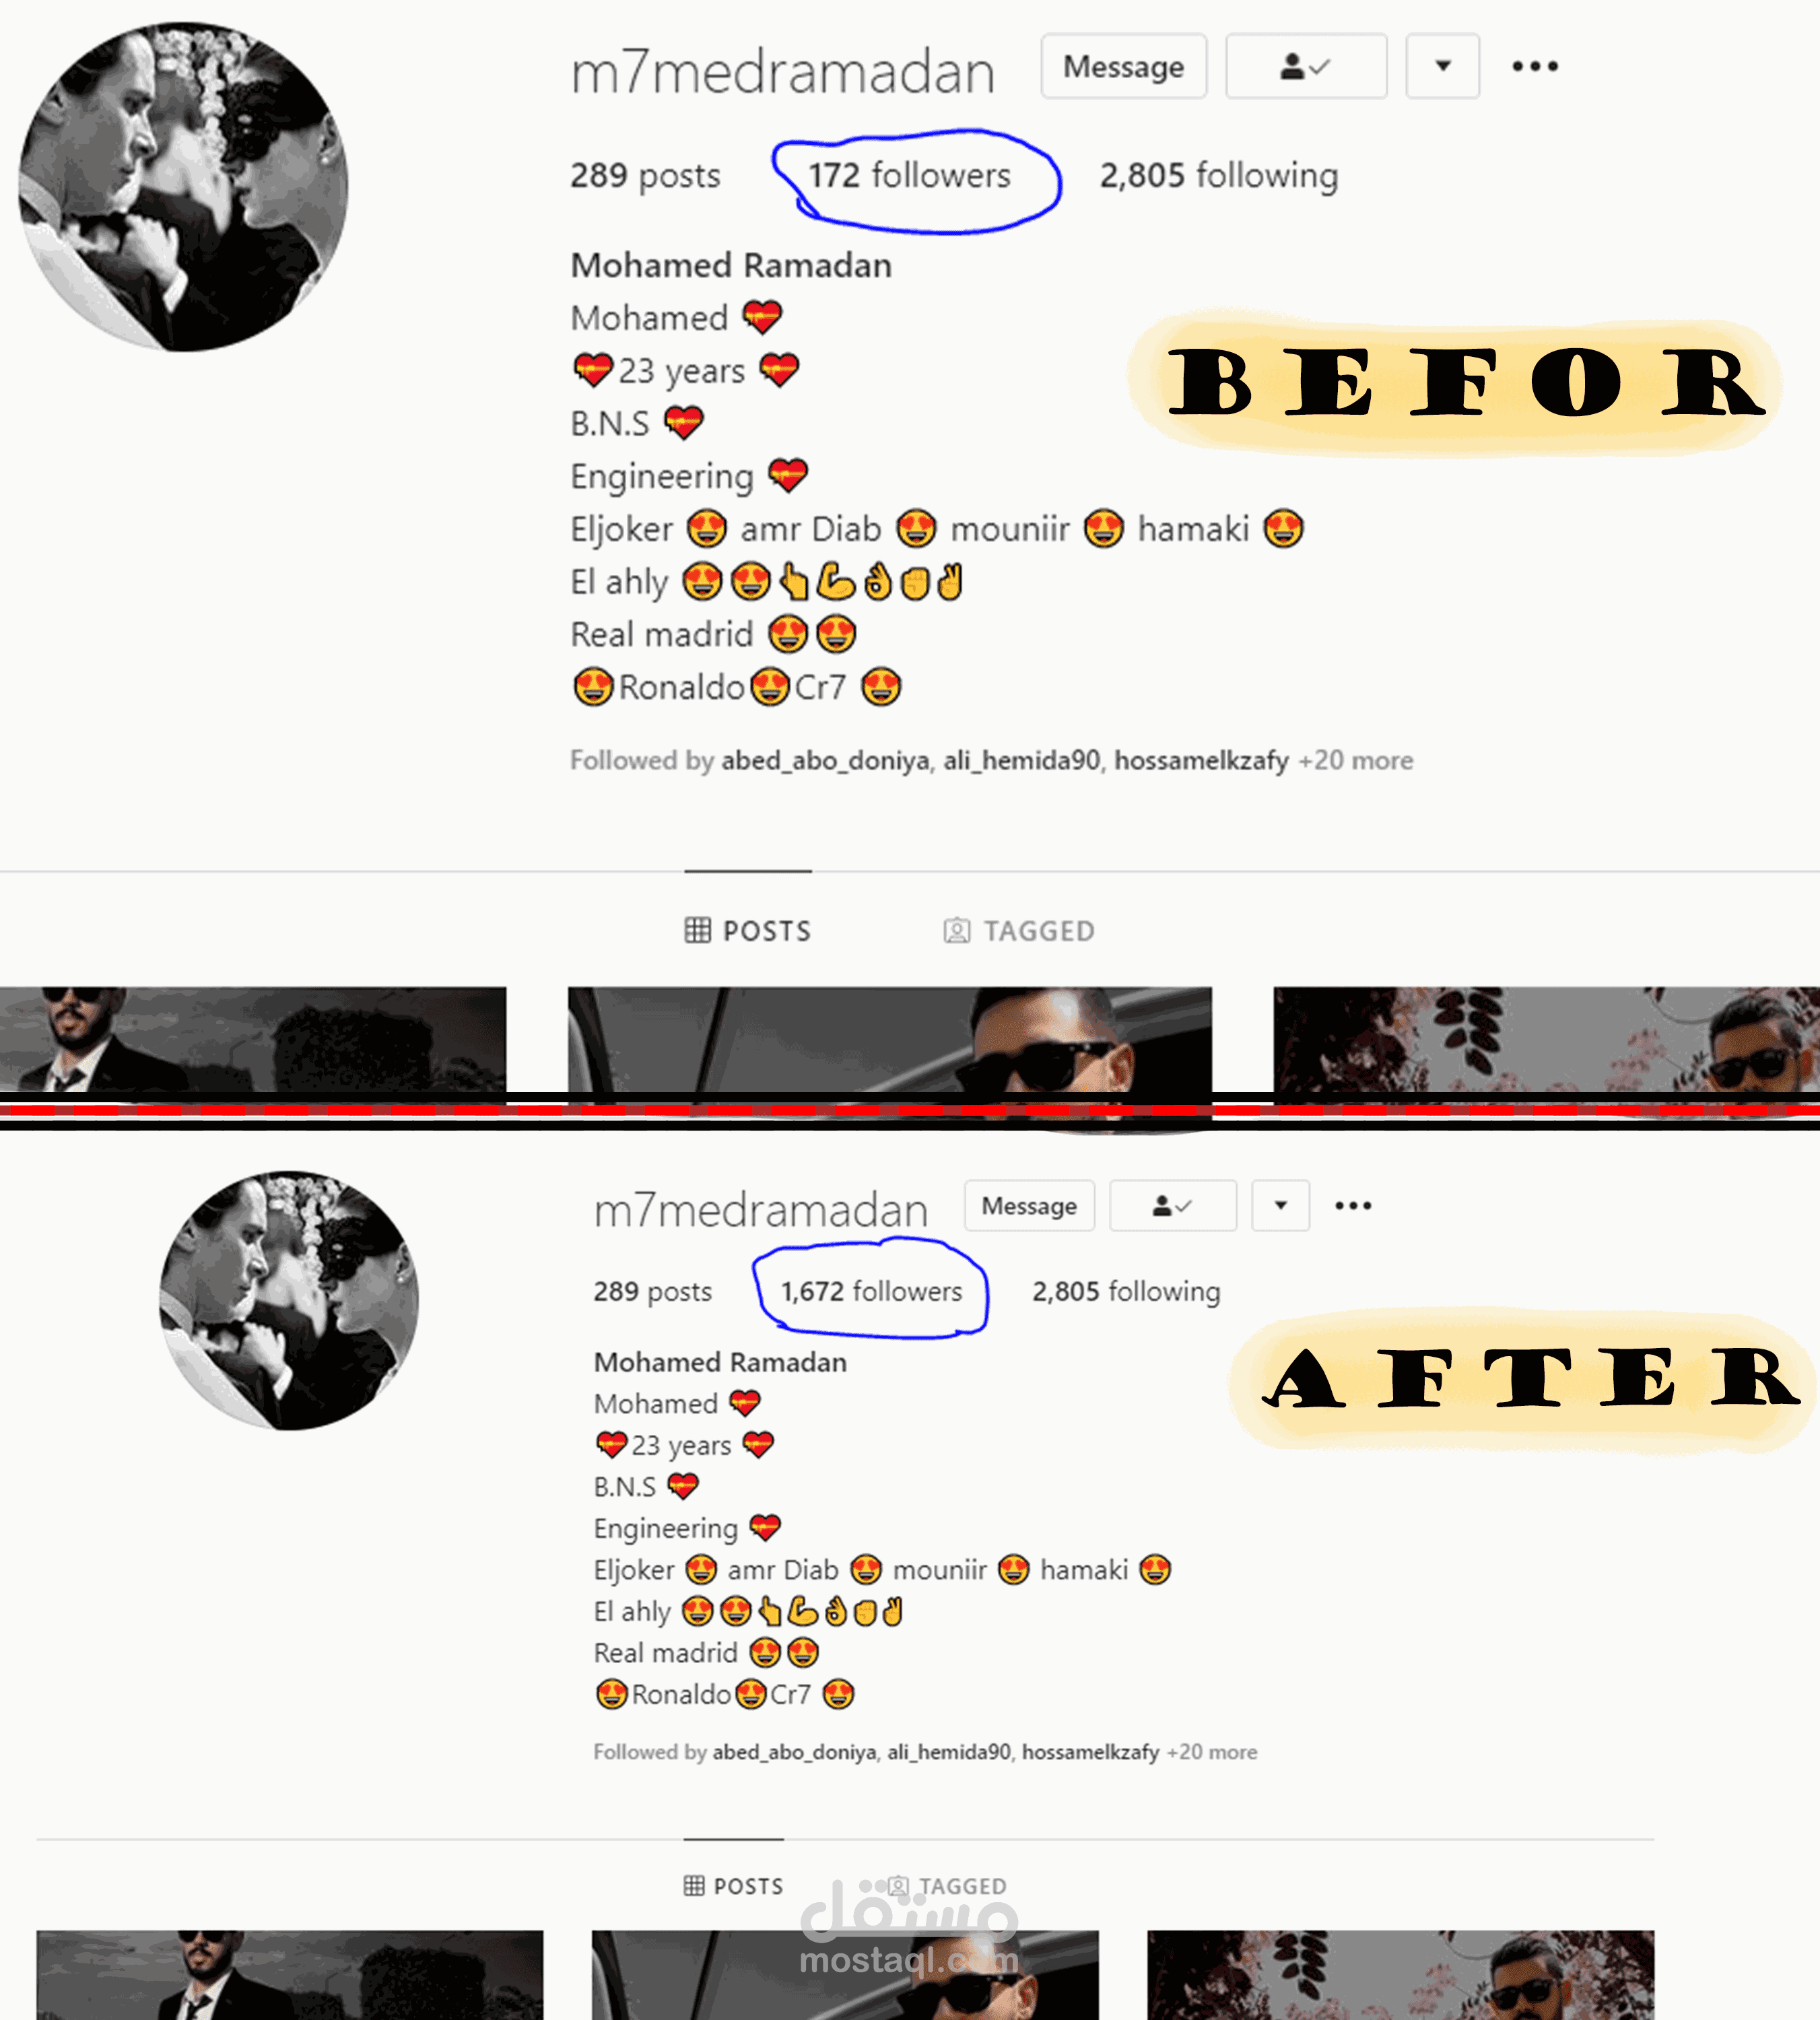Switch to the top profile's TAGGED tab
This screenshot has height=2020, width=1820.
pos(1019,931)
